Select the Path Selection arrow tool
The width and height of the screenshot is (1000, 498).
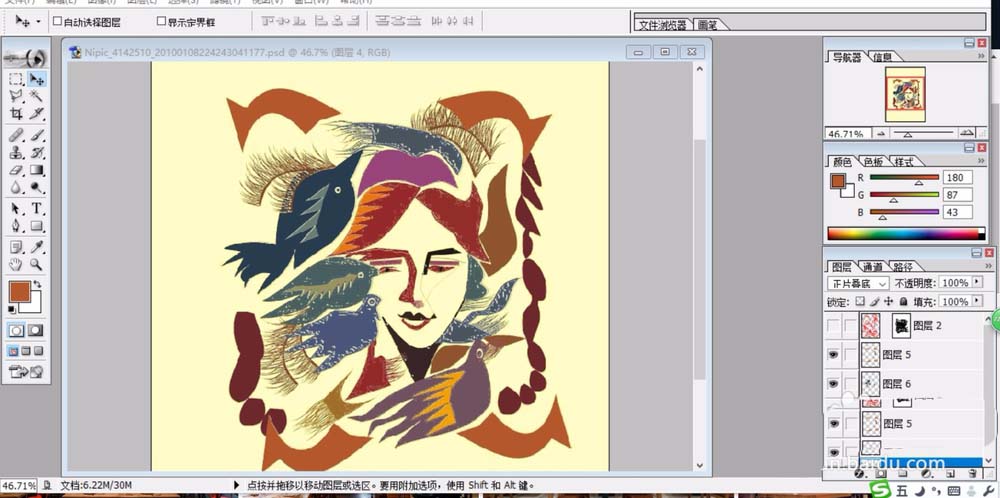click(16, 209)
